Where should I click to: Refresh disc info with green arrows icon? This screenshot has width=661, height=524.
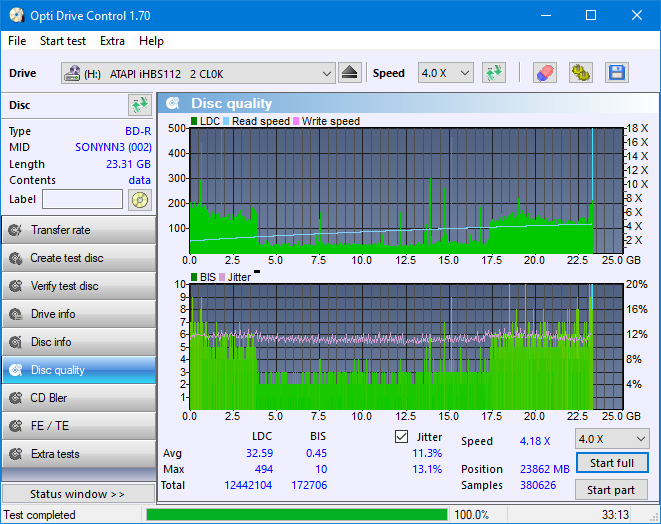140,105
